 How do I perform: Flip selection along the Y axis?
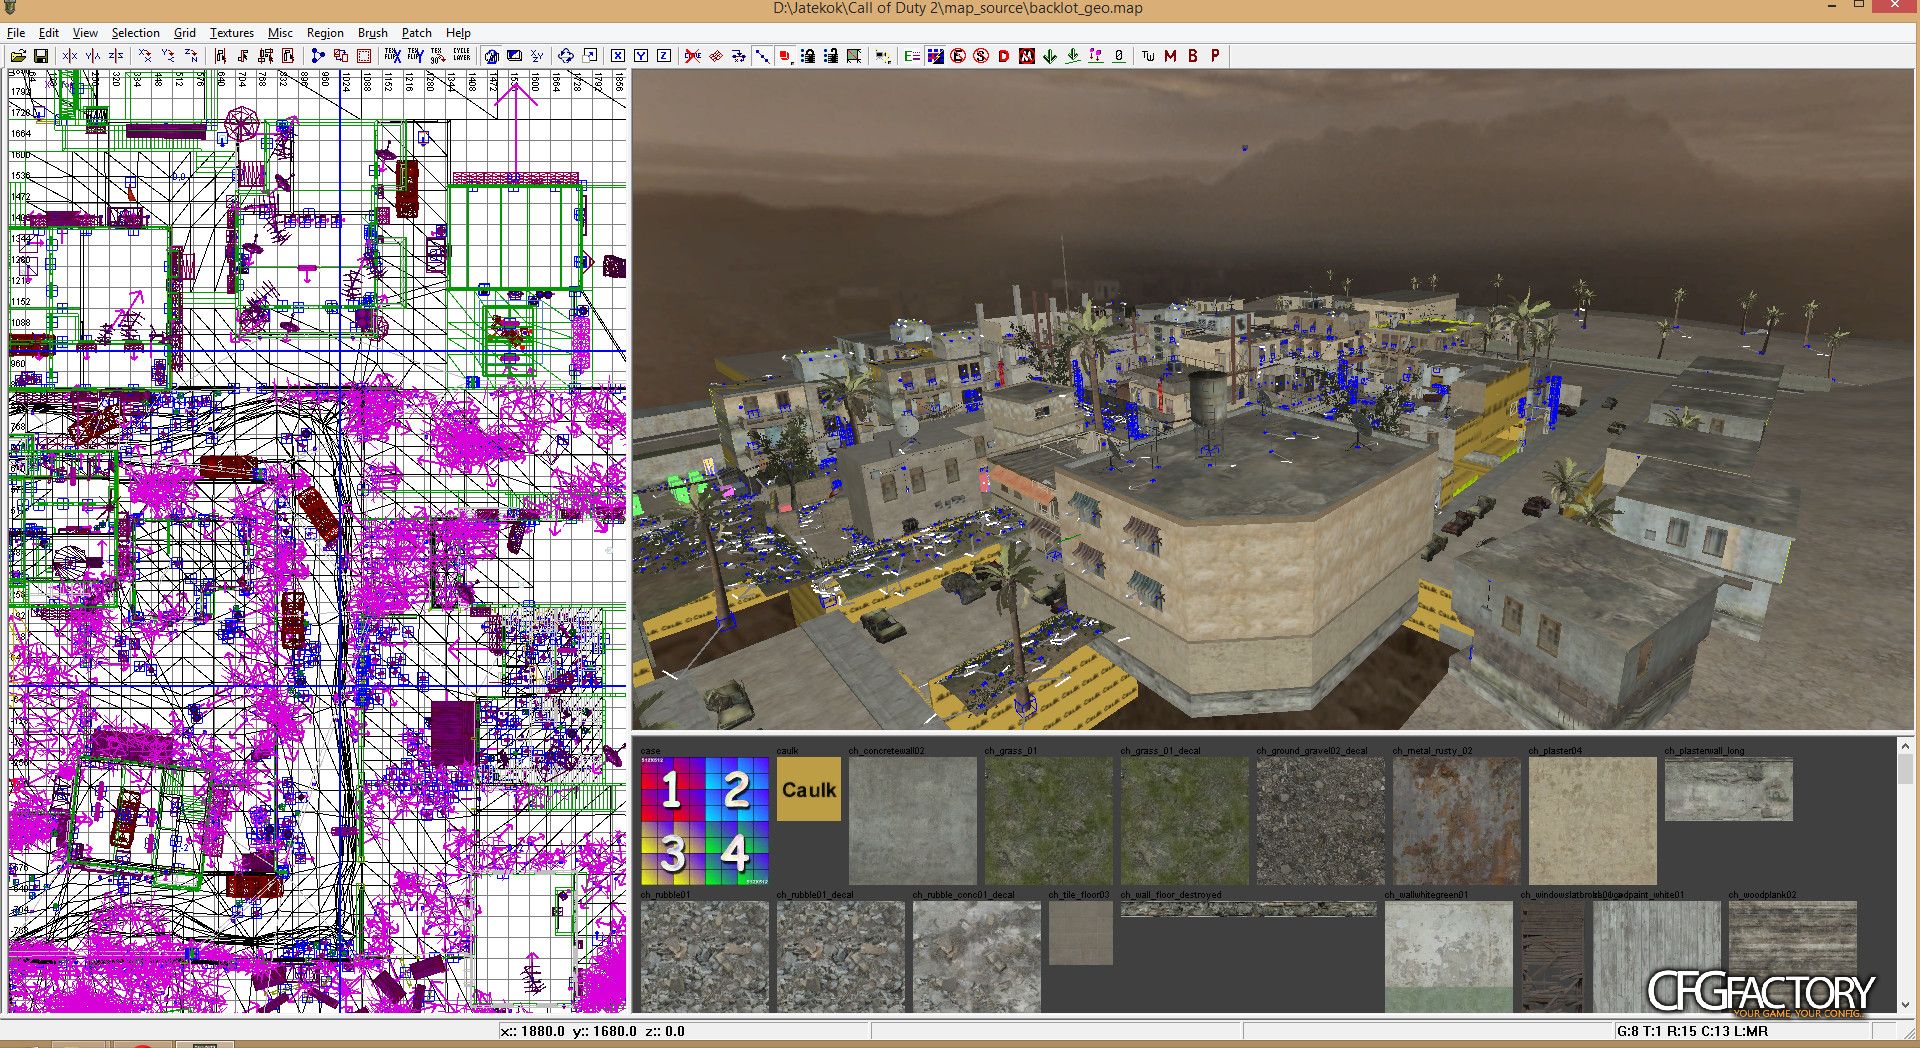(x=93, y=56)
